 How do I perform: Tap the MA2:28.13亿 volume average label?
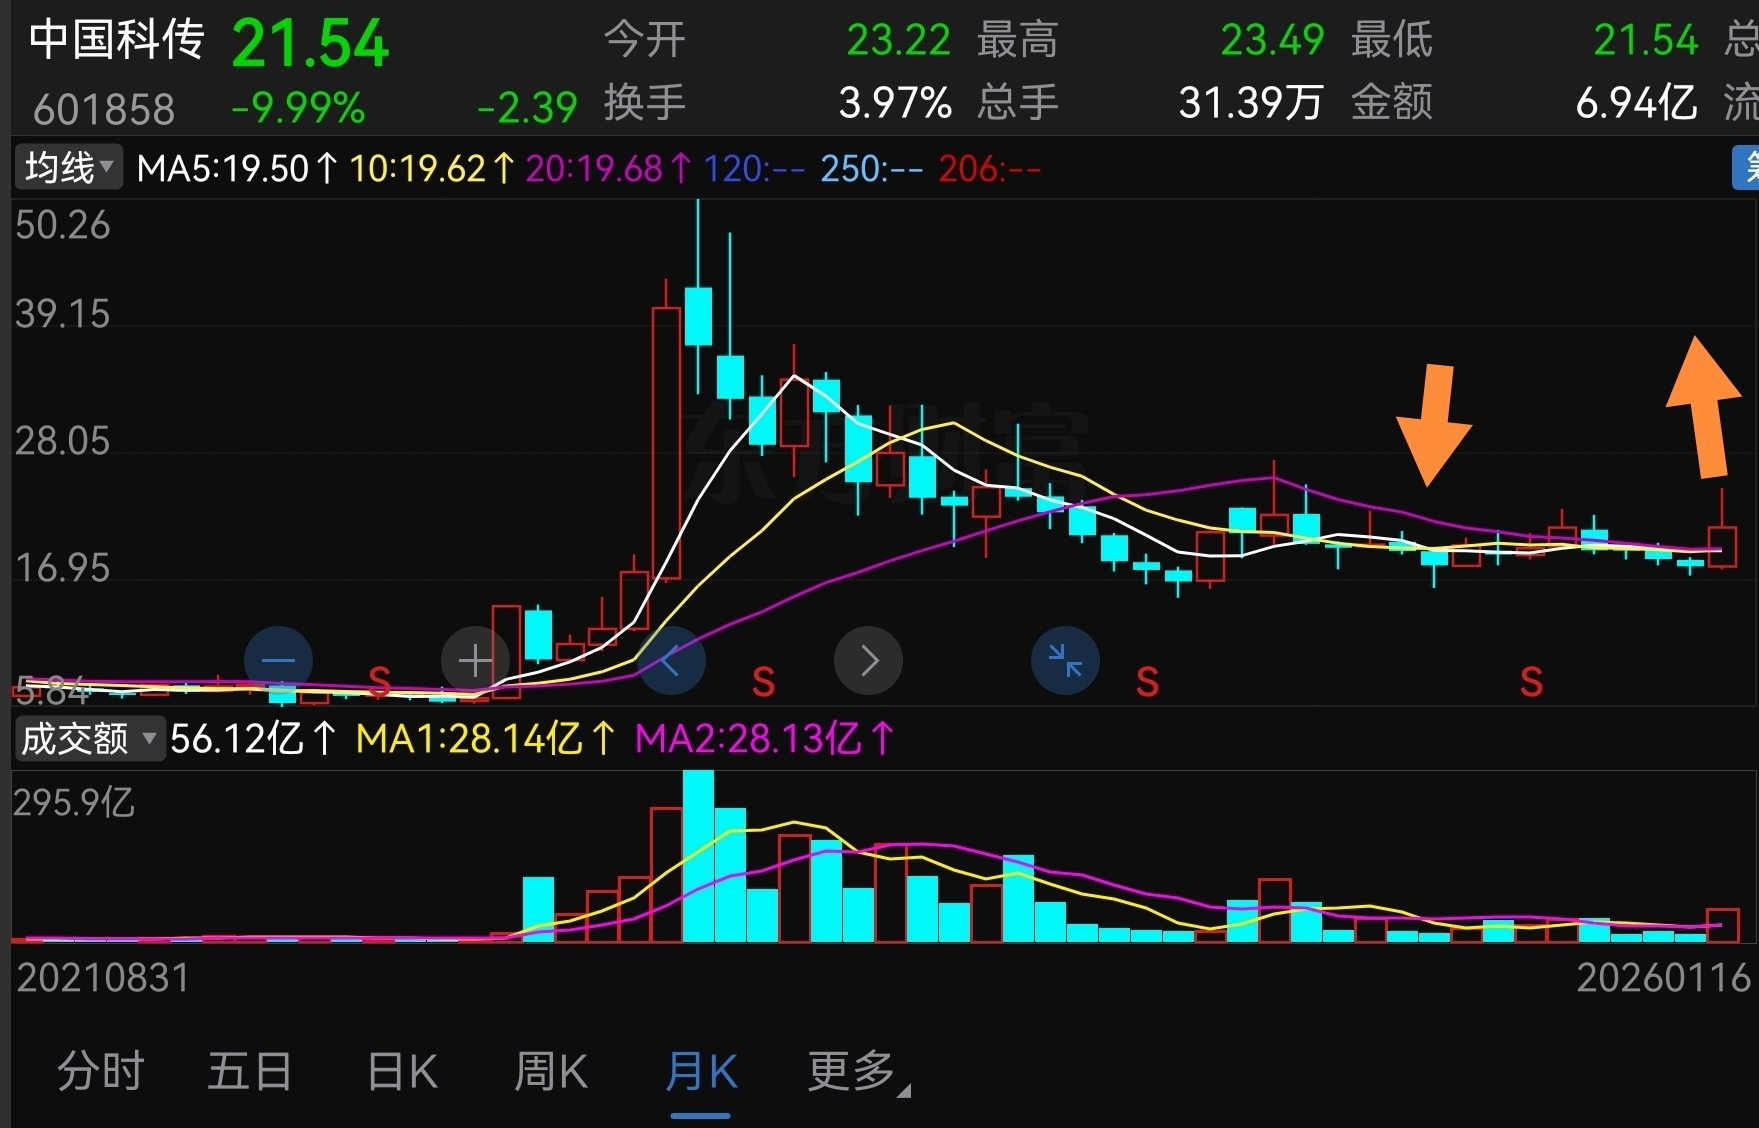[x=765, y=739]
